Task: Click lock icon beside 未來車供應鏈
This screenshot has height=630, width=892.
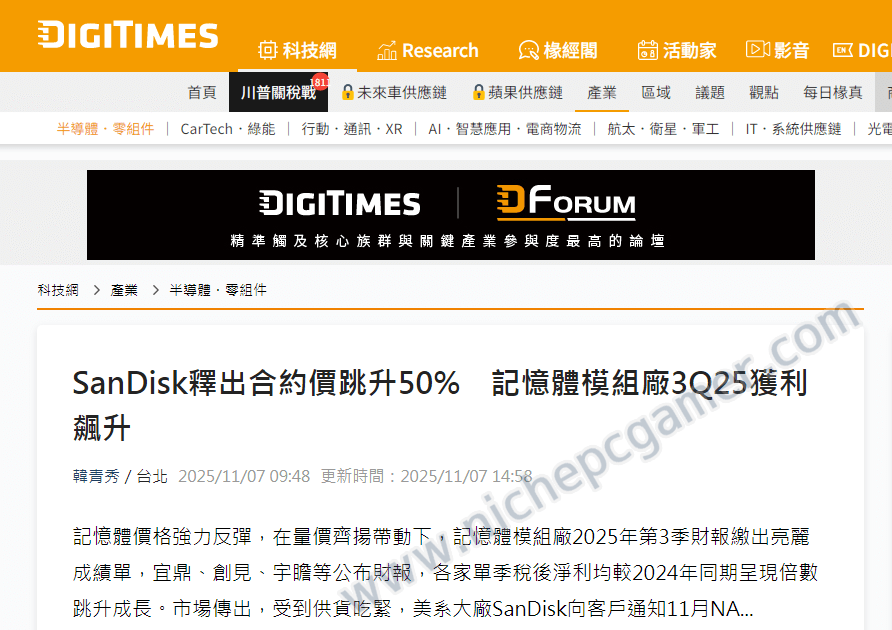Action: tap(348, 92)
